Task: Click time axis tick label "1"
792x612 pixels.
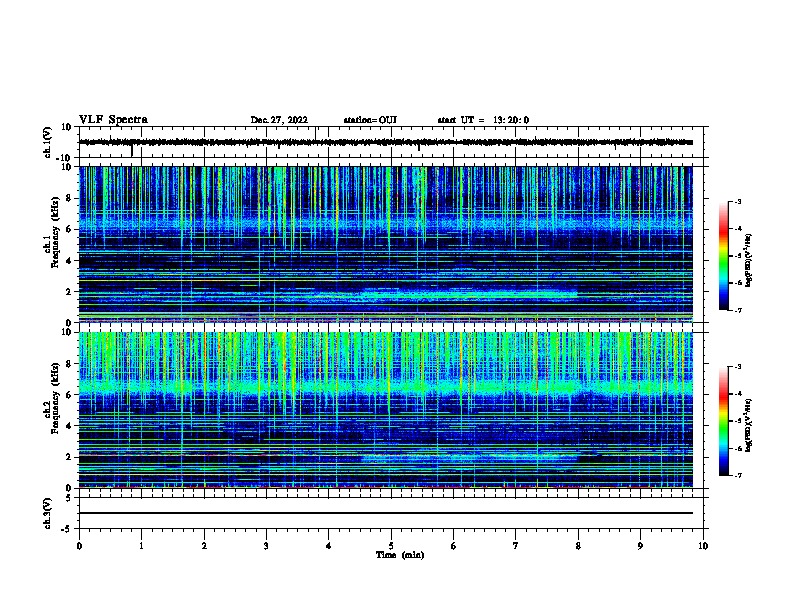Action: click(x=141, y=546)
